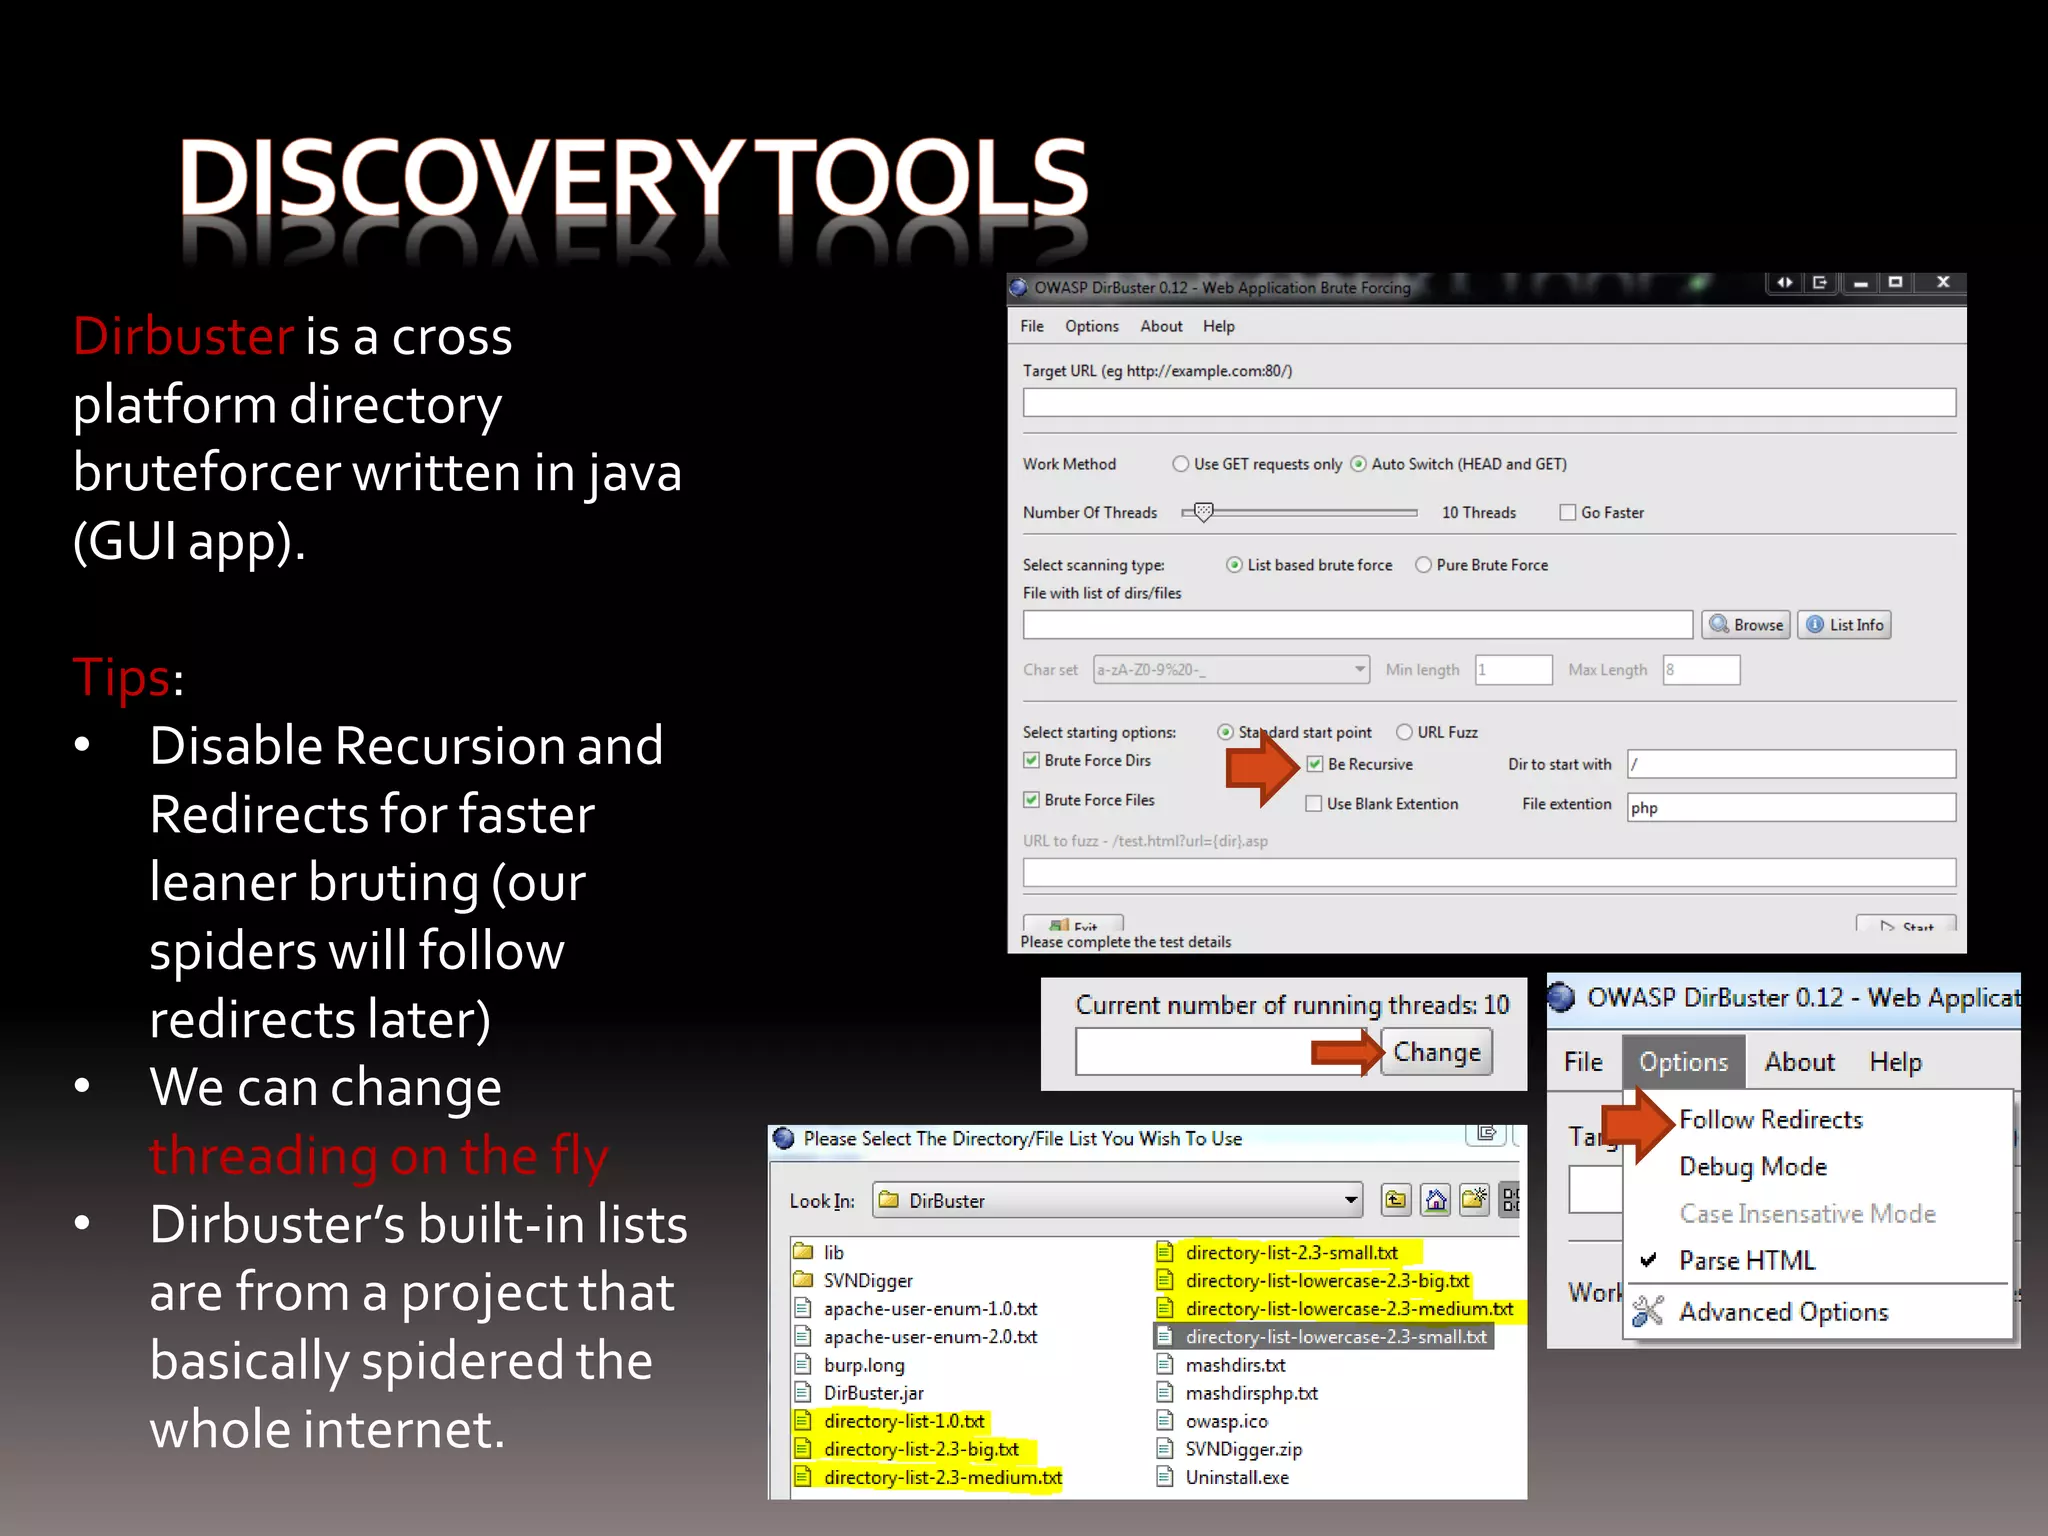This screenshot has height=1536, width=2048.
Task: Select Standard start point radio
Action: click(x=1225, y=732)
